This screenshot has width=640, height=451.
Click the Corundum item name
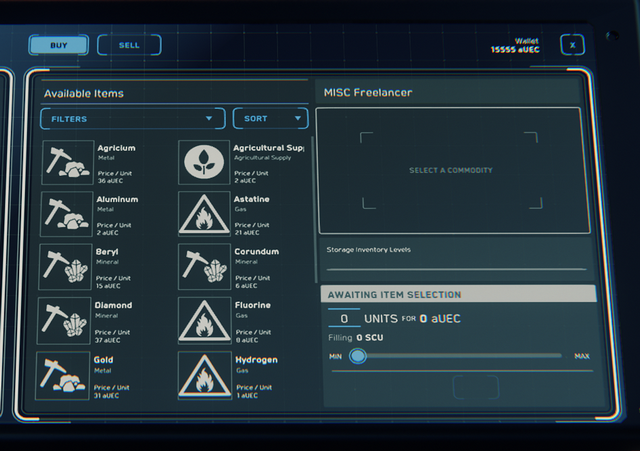tap(257, 251)
